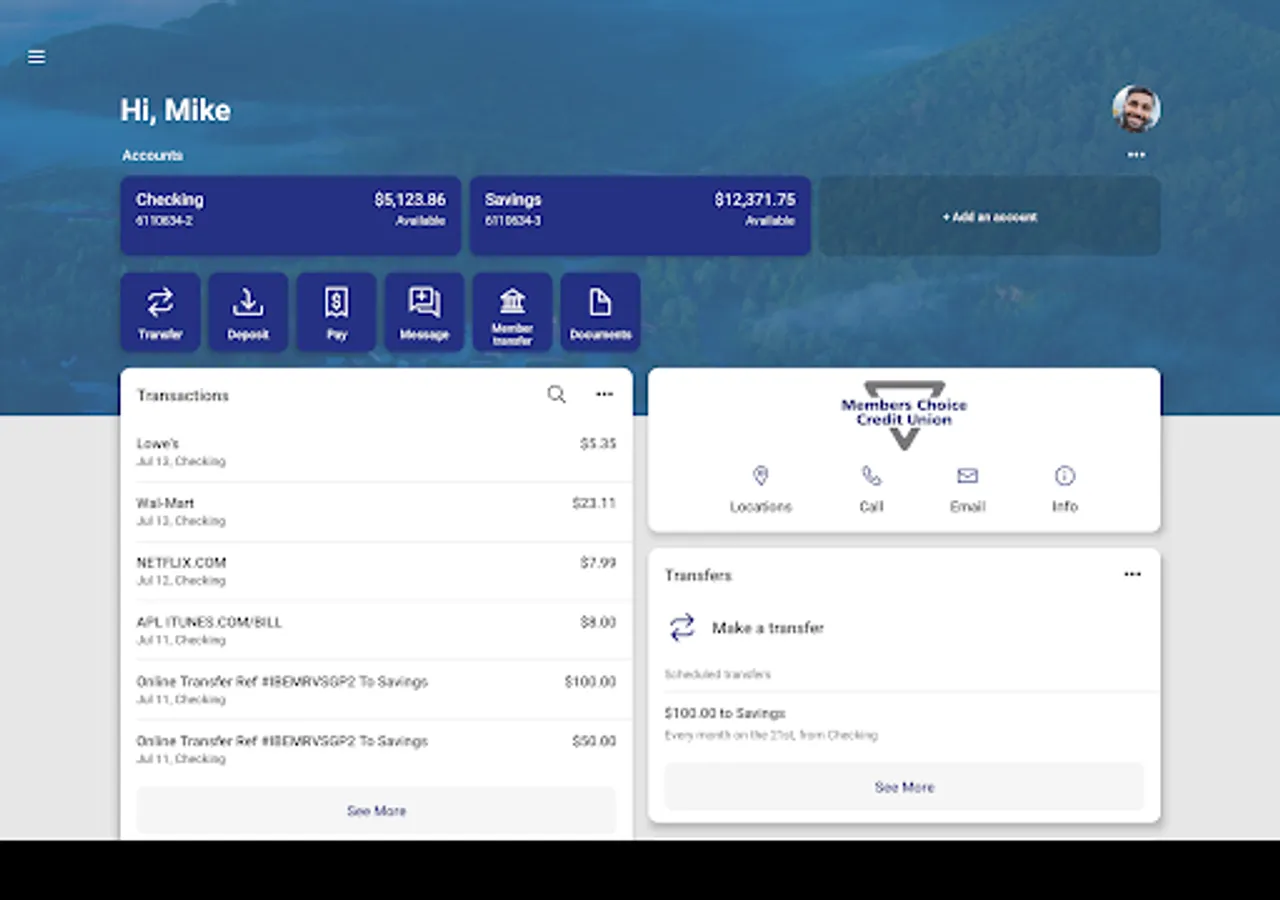
Task: Open Transactions options menu
Action: pos(604,394)
